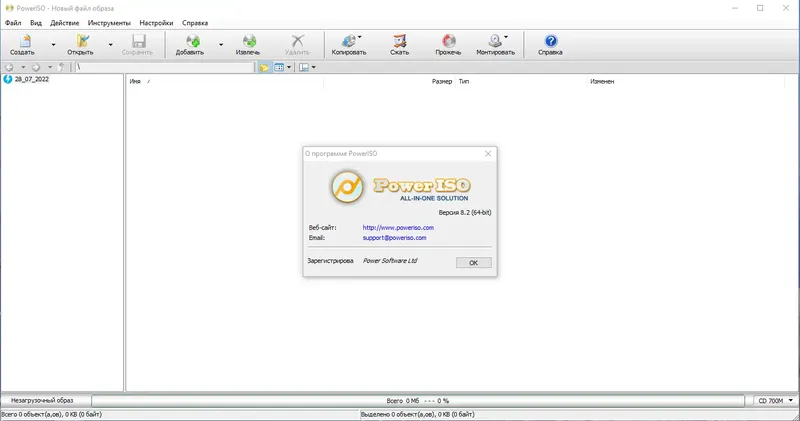Expand the Добавить dropdown arrow

[221, 44]
